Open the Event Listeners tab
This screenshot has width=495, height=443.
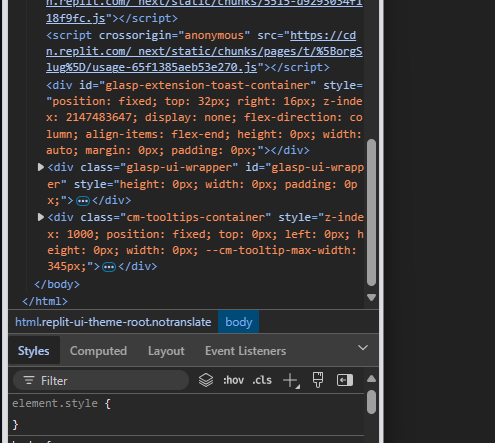pyautogui.click(x=245, y=351)
